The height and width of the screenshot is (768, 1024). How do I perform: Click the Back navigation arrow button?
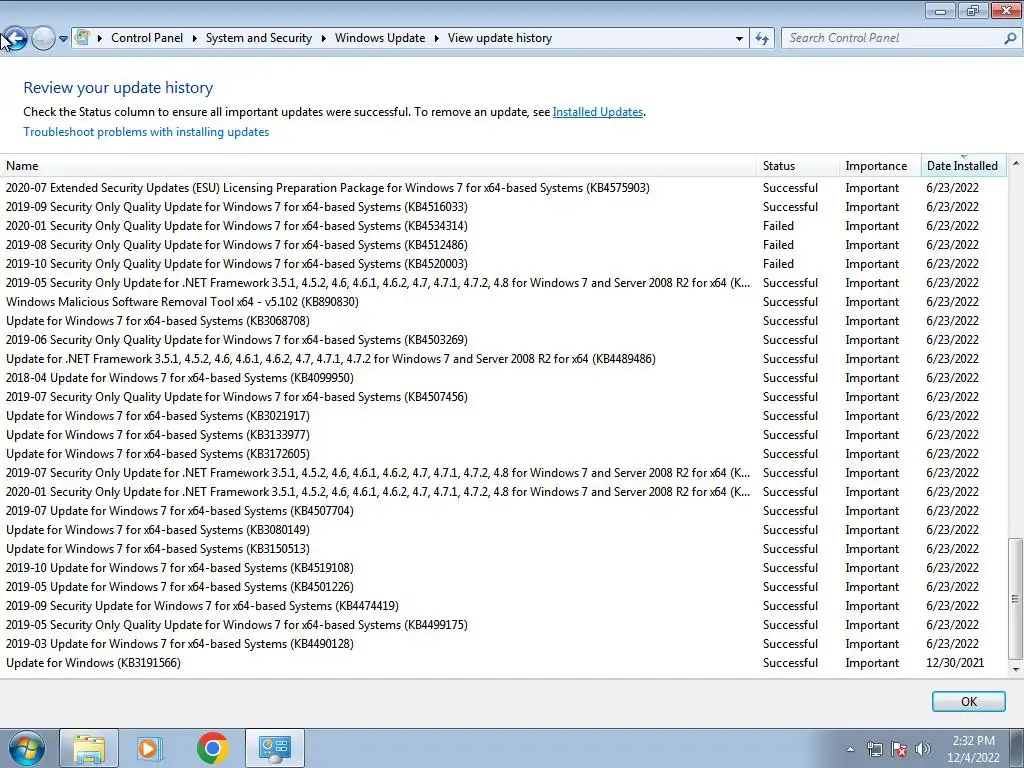pos(14,39)
